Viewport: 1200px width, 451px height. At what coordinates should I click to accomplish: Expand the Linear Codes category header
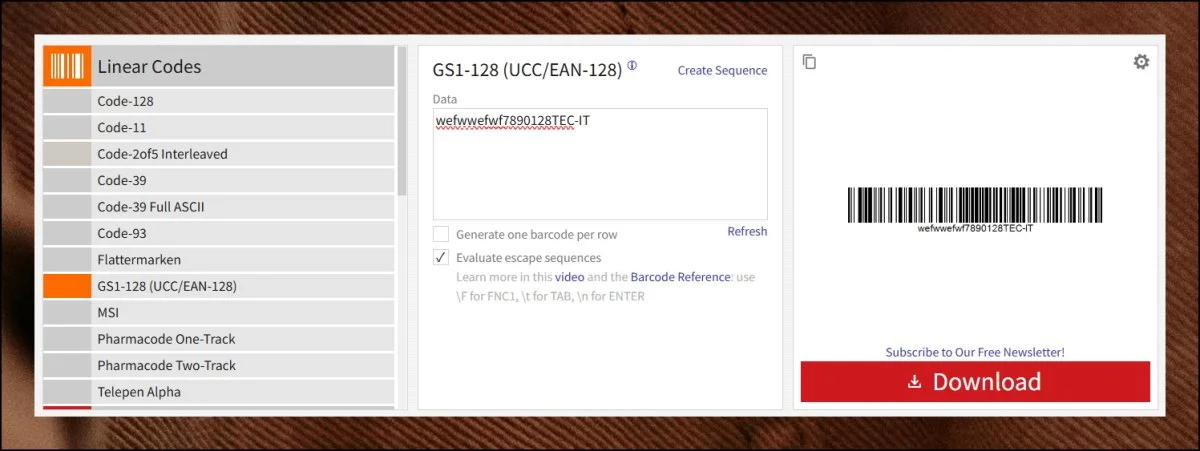coord(243,67)
